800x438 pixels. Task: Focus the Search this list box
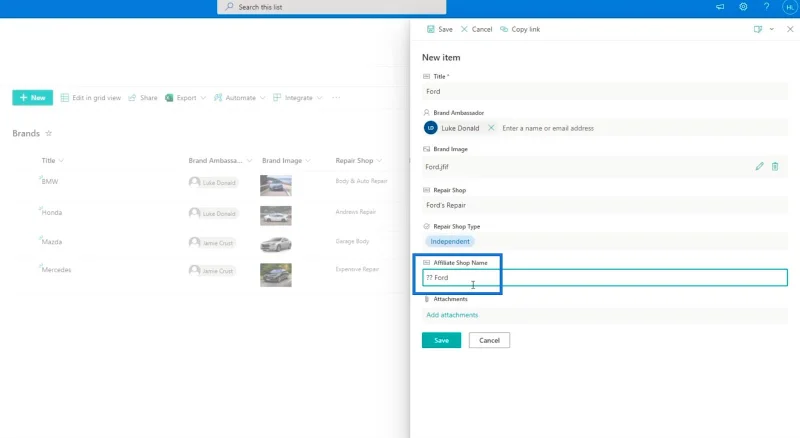click(332, 7)
